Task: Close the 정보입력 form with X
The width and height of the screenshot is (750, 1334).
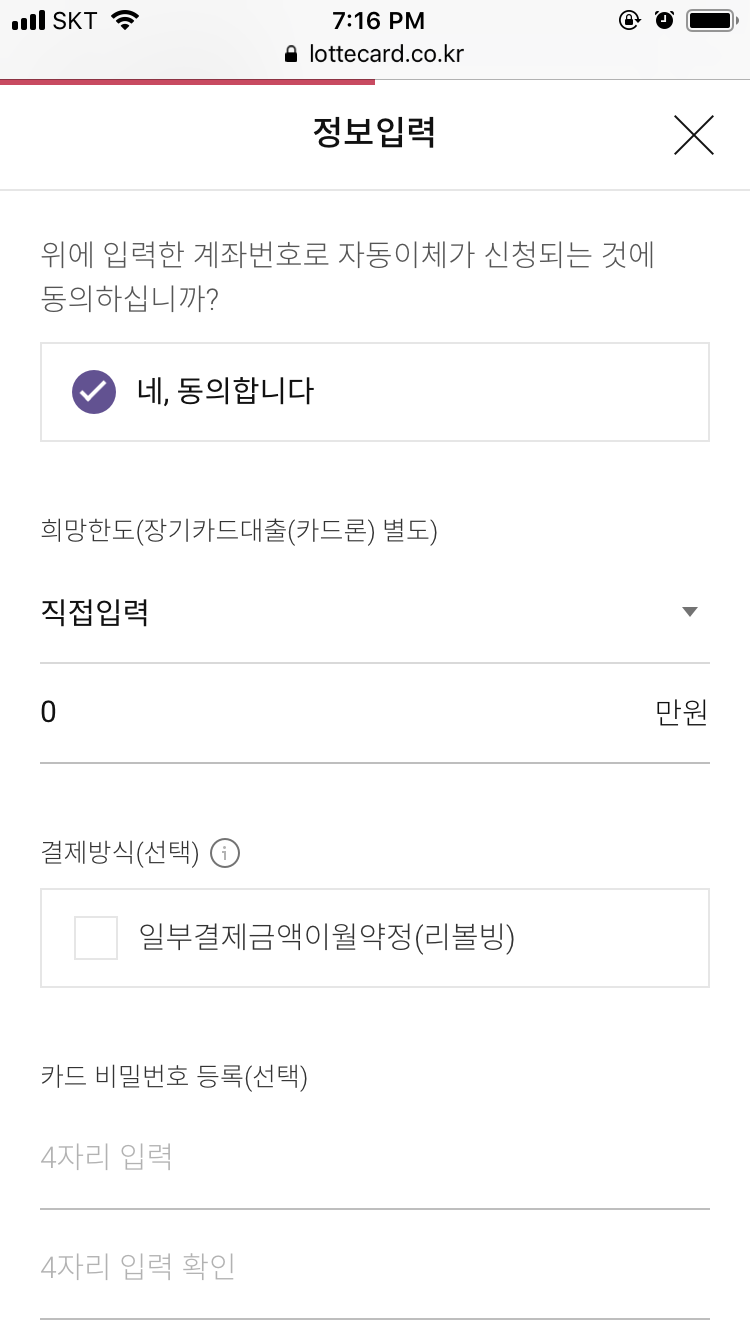Action: 693,135
